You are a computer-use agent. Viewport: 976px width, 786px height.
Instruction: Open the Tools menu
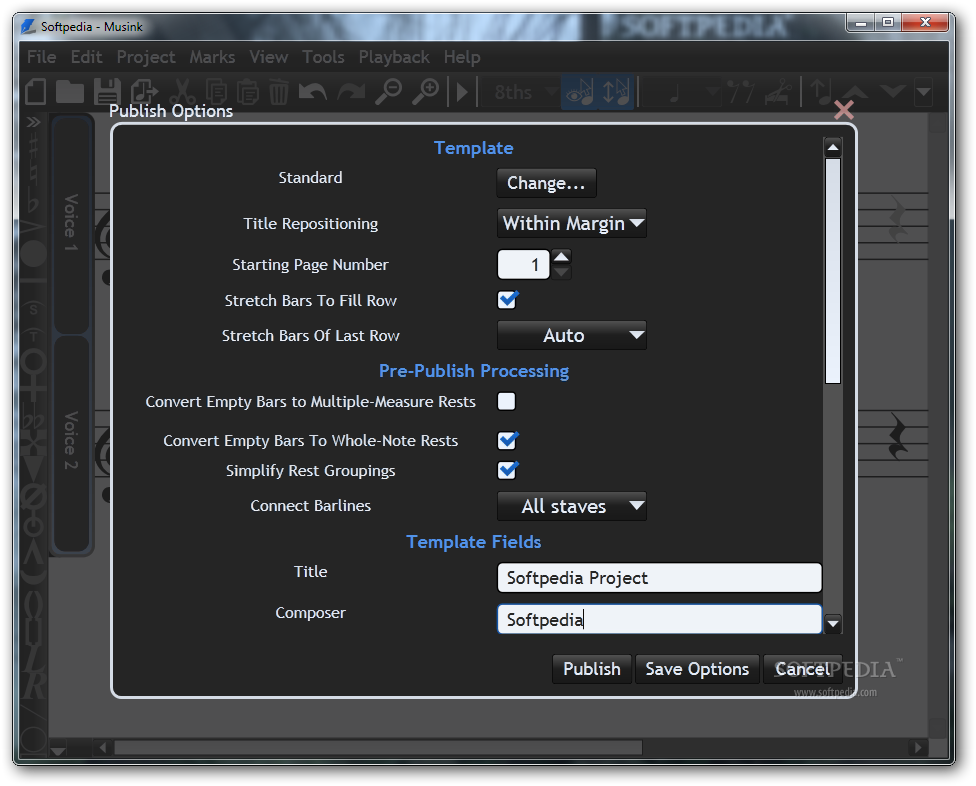click(323, 57)
